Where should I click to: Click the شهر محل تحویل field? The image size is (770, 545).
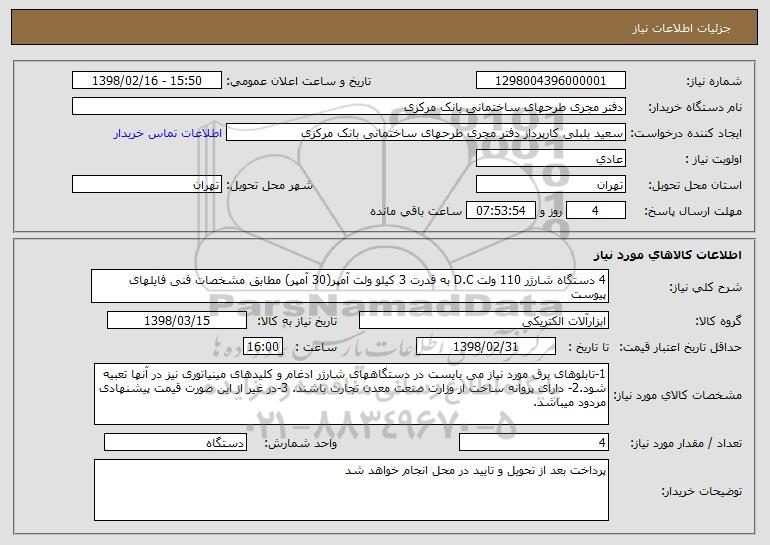pos(147,185)
